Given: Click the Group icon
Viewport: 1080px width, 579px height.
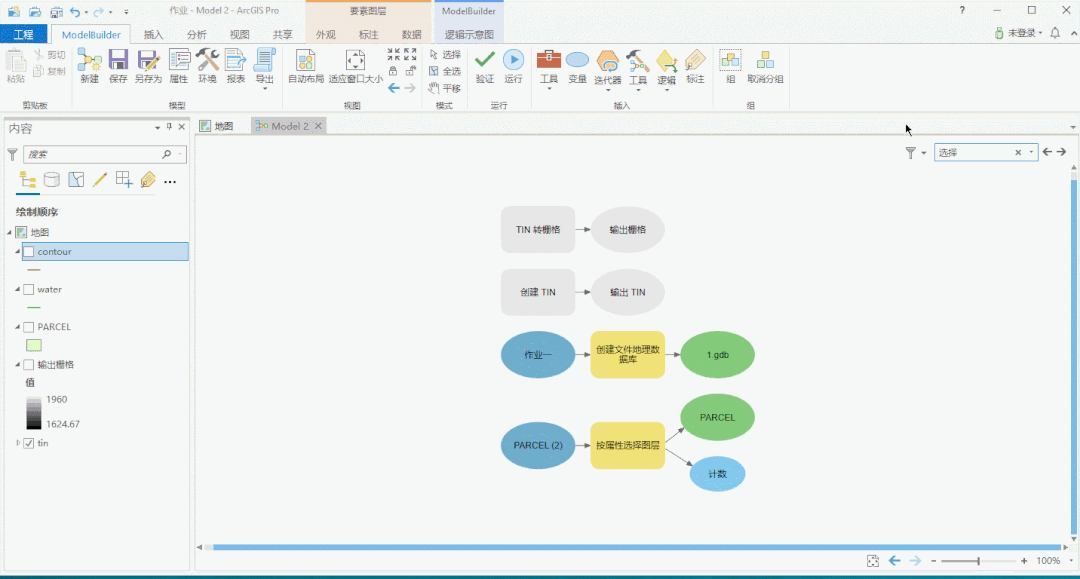Looking at the screenshot, I should coord(730,61).
